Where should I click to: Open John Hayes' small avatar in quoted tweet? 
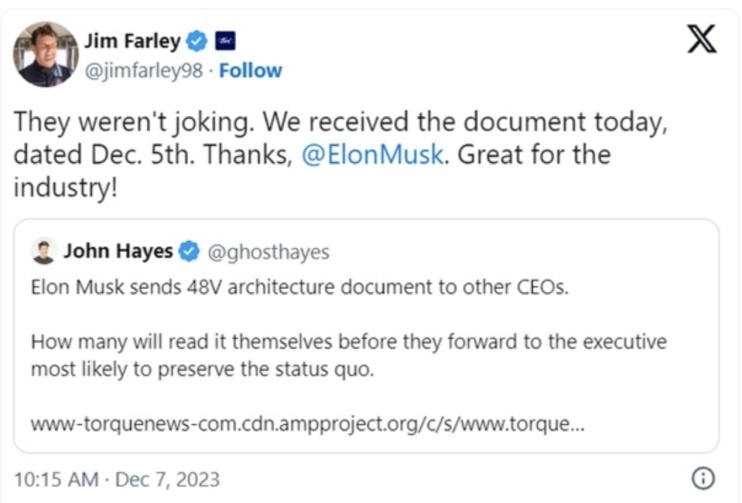[43, 251]
